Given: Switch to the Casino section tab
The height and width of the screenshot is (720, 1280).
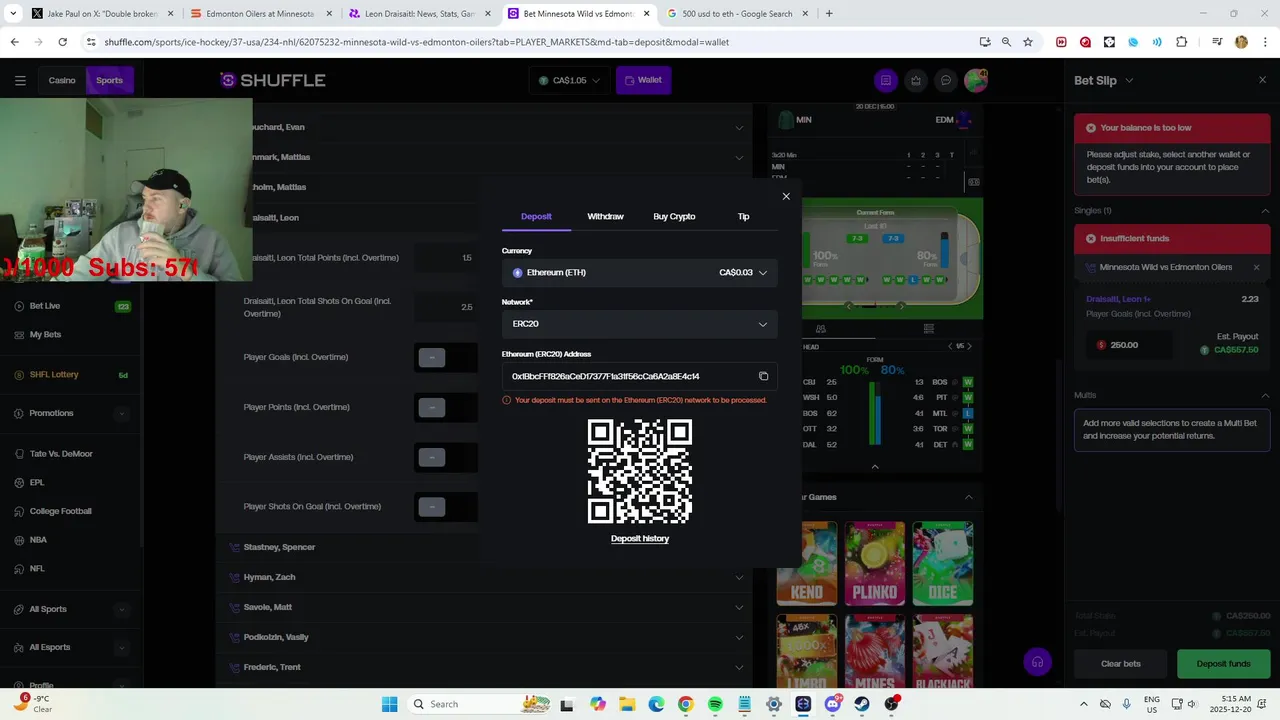Looking at the screenshot, I should 62,80.
